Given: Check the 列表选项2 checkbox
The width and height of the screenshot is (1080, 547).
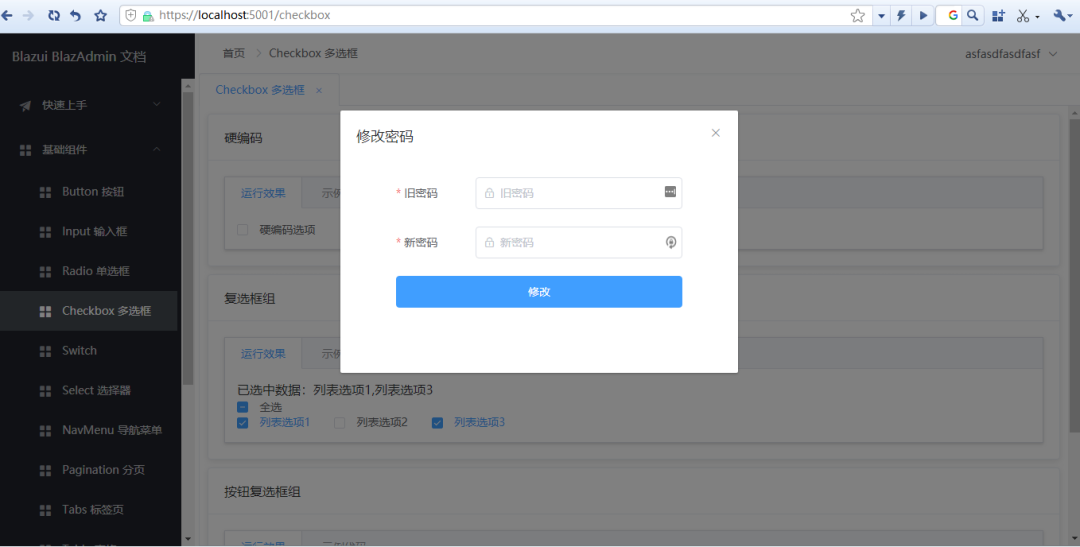Looking at the screenshot, I should [340, 422].
